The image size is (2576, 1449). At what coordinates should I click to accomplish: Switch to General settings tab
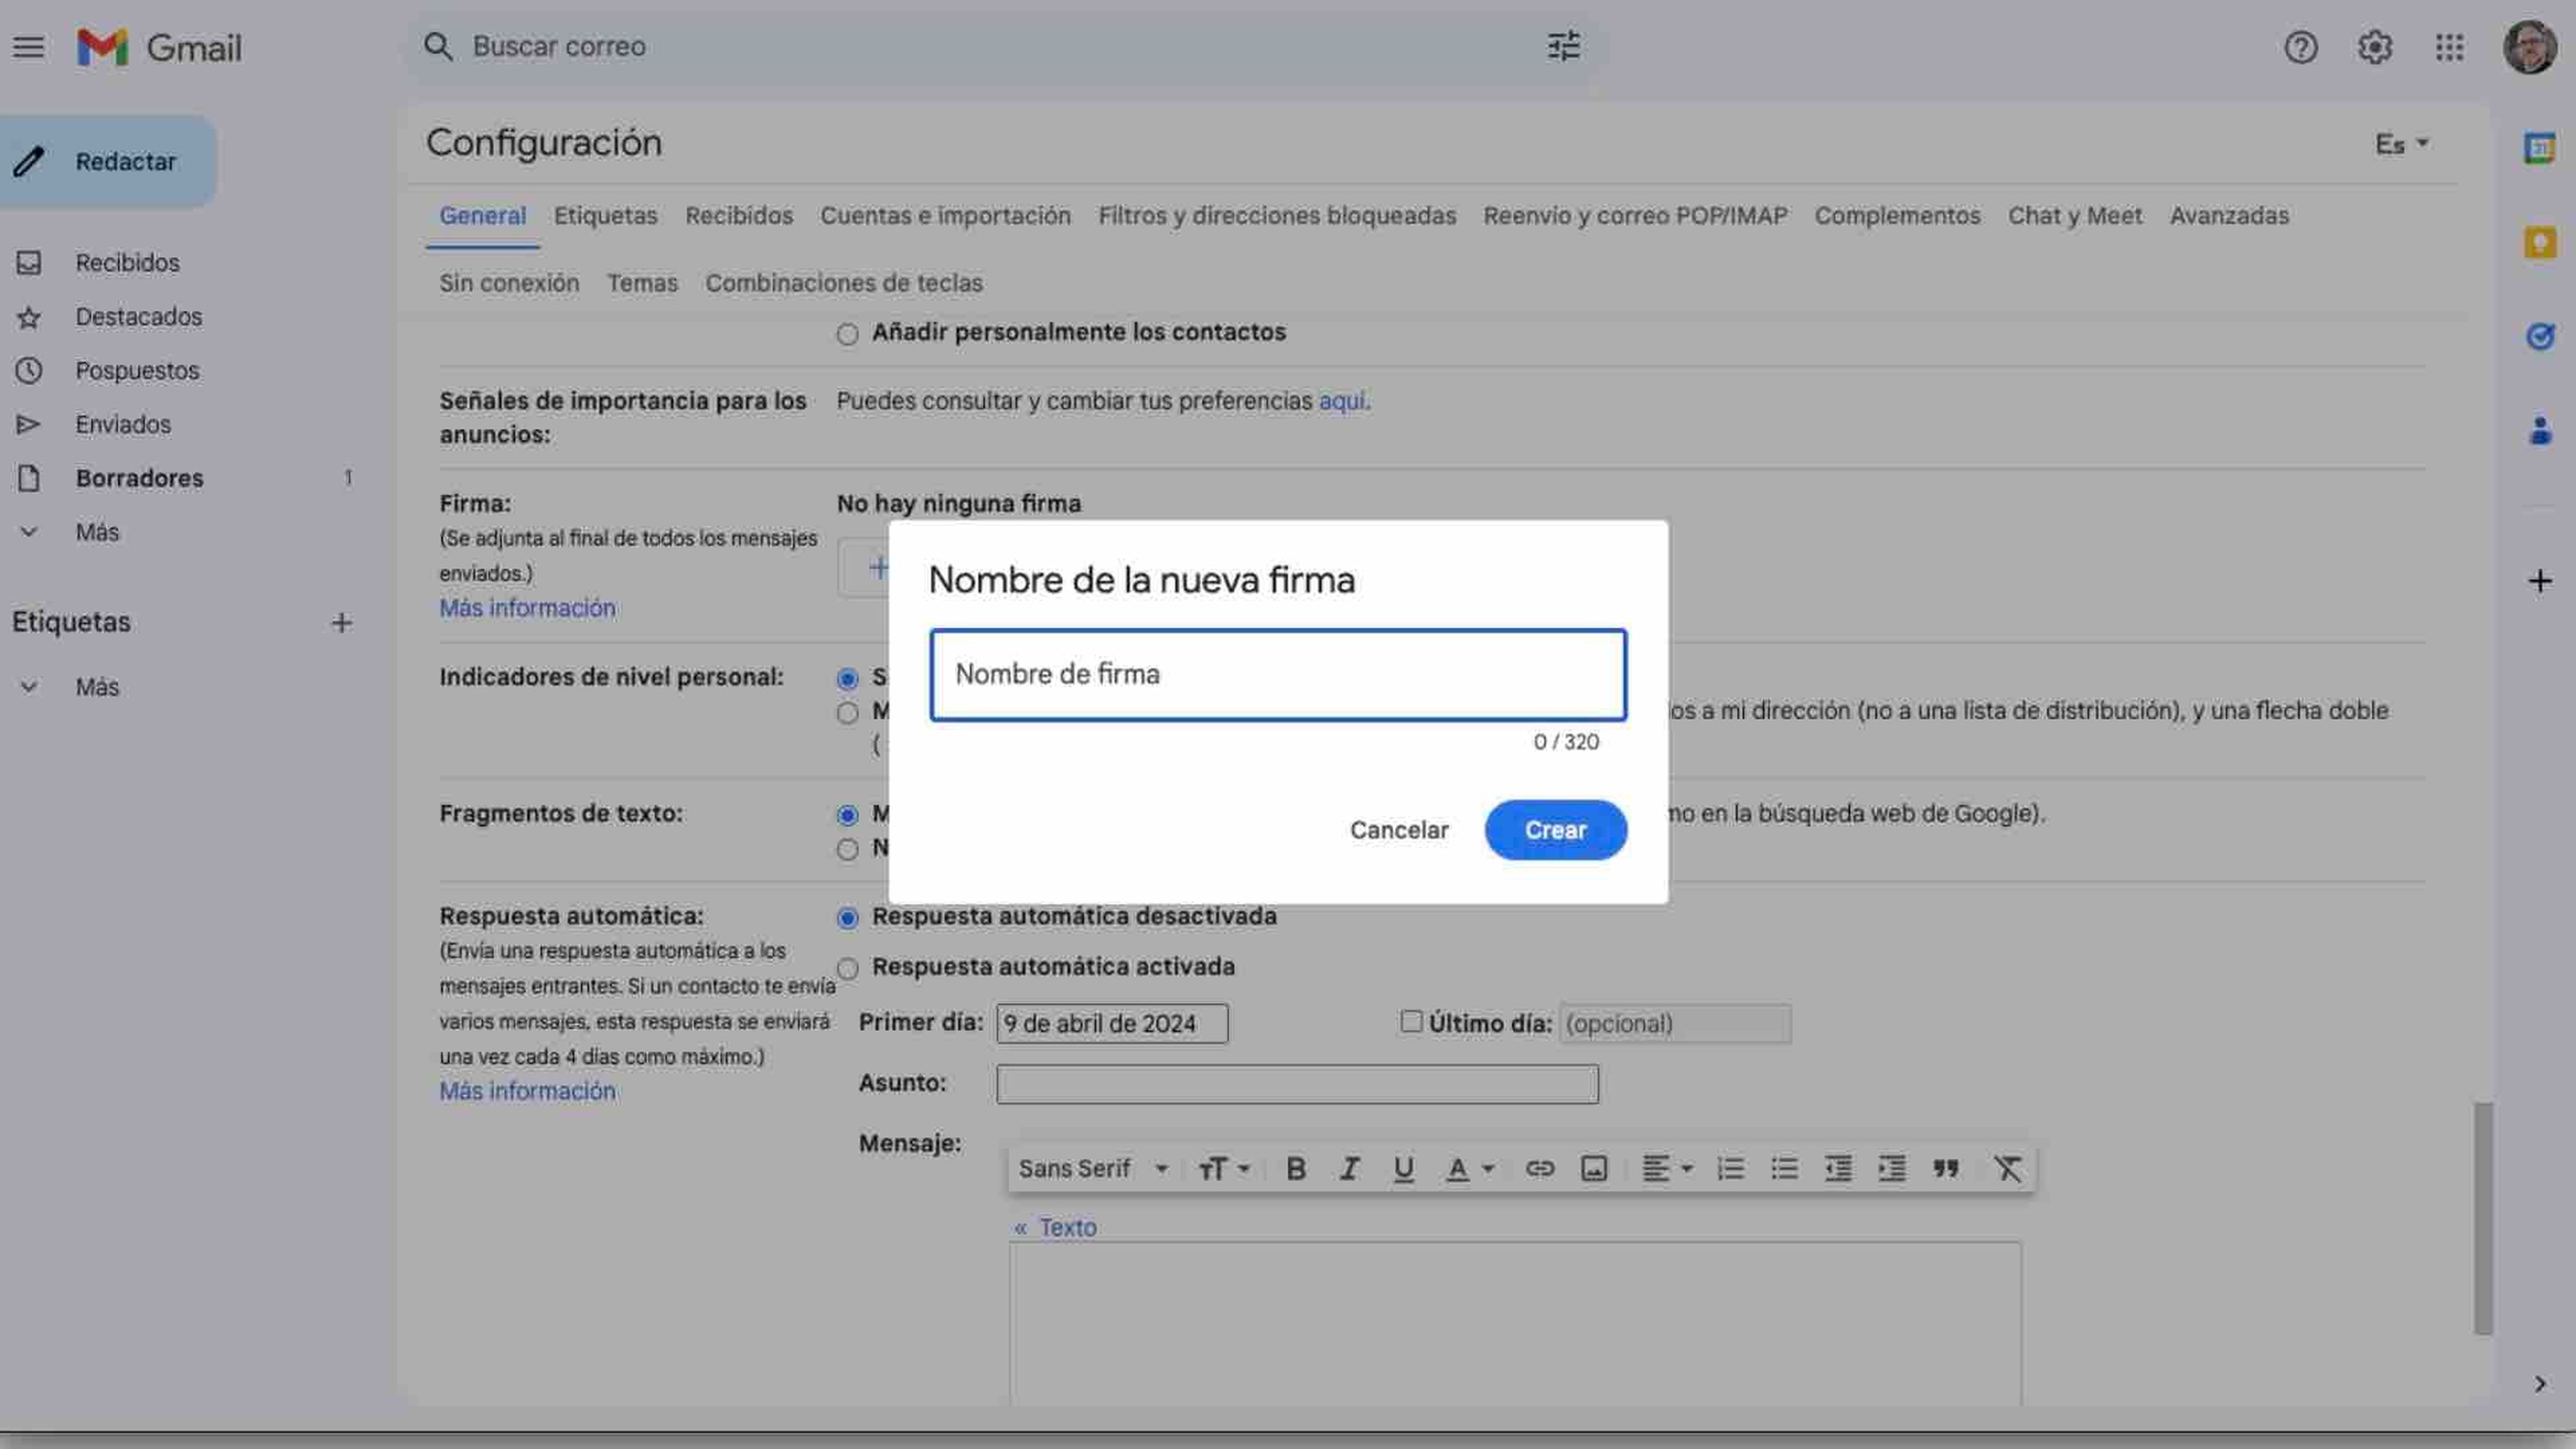(482, 216)
